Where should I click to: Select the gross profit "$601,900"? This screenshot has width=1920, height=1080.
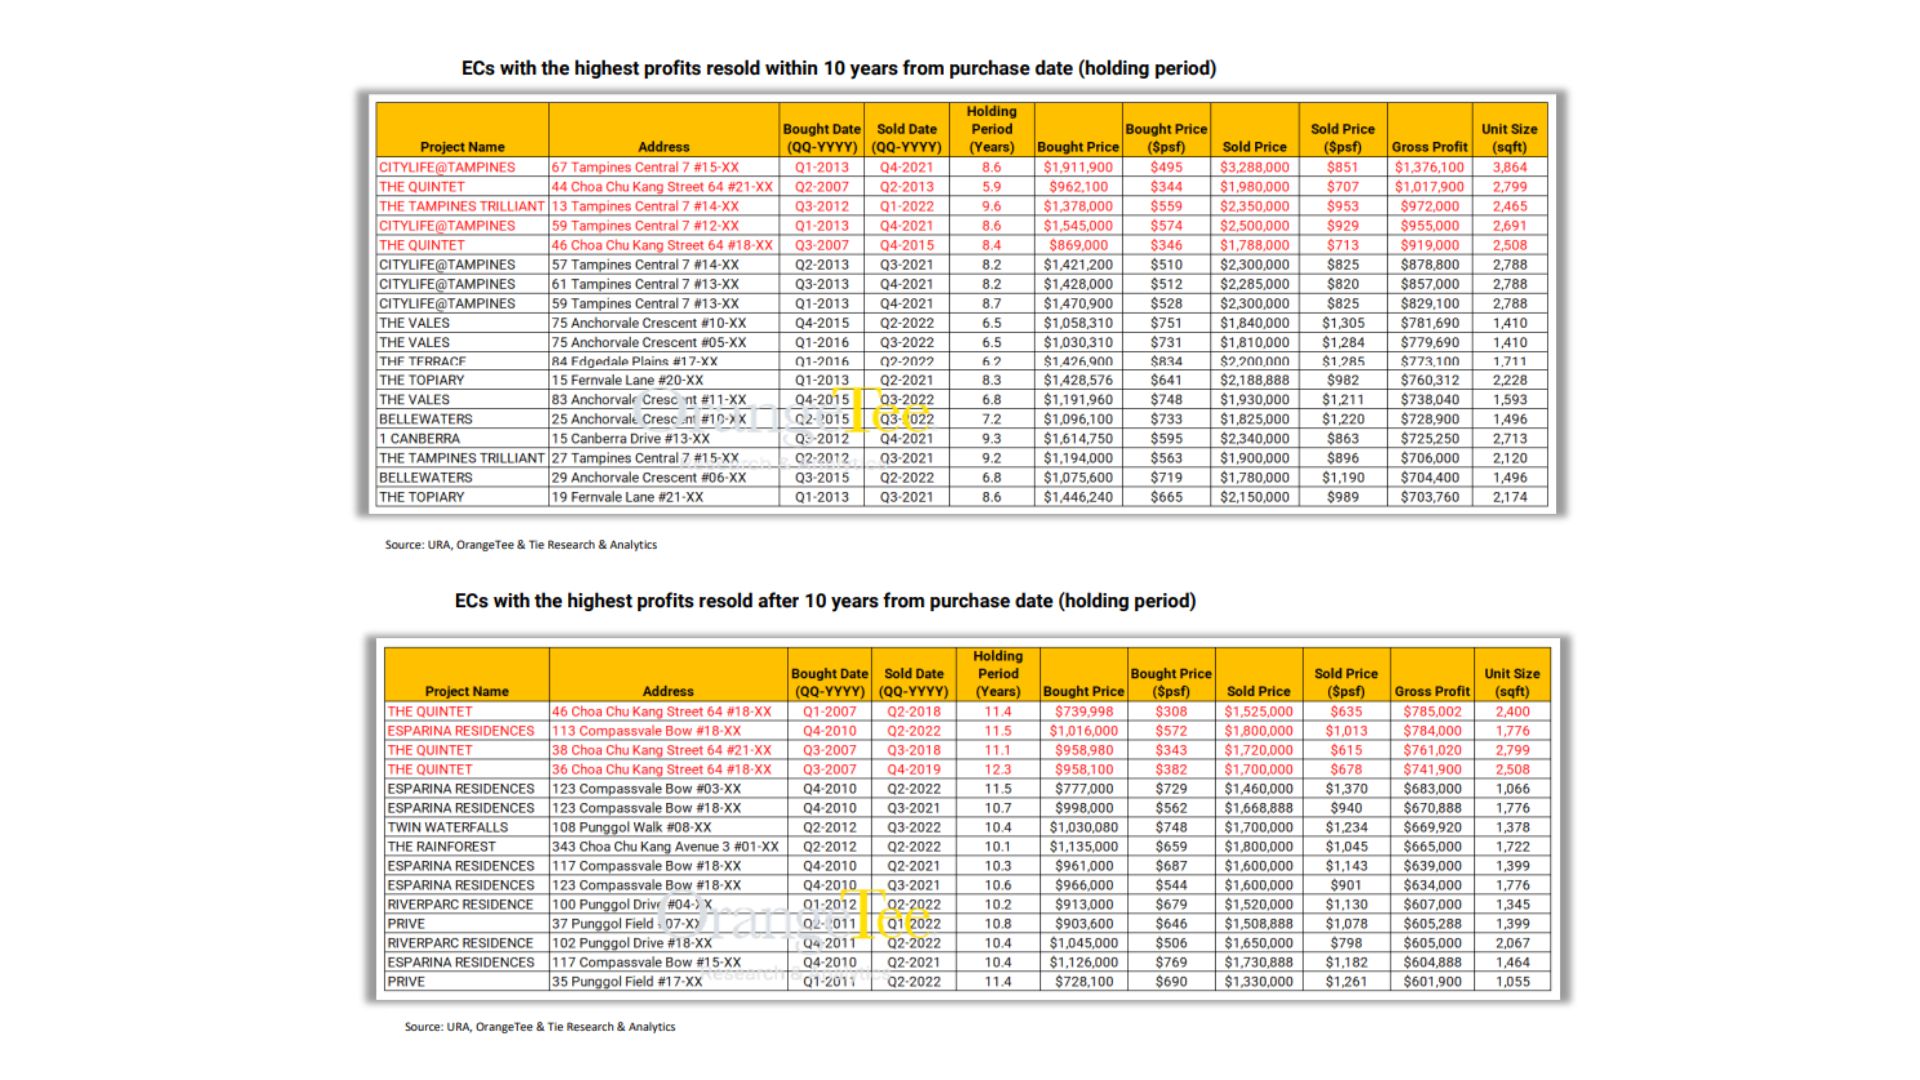(x=1432, y=982)
